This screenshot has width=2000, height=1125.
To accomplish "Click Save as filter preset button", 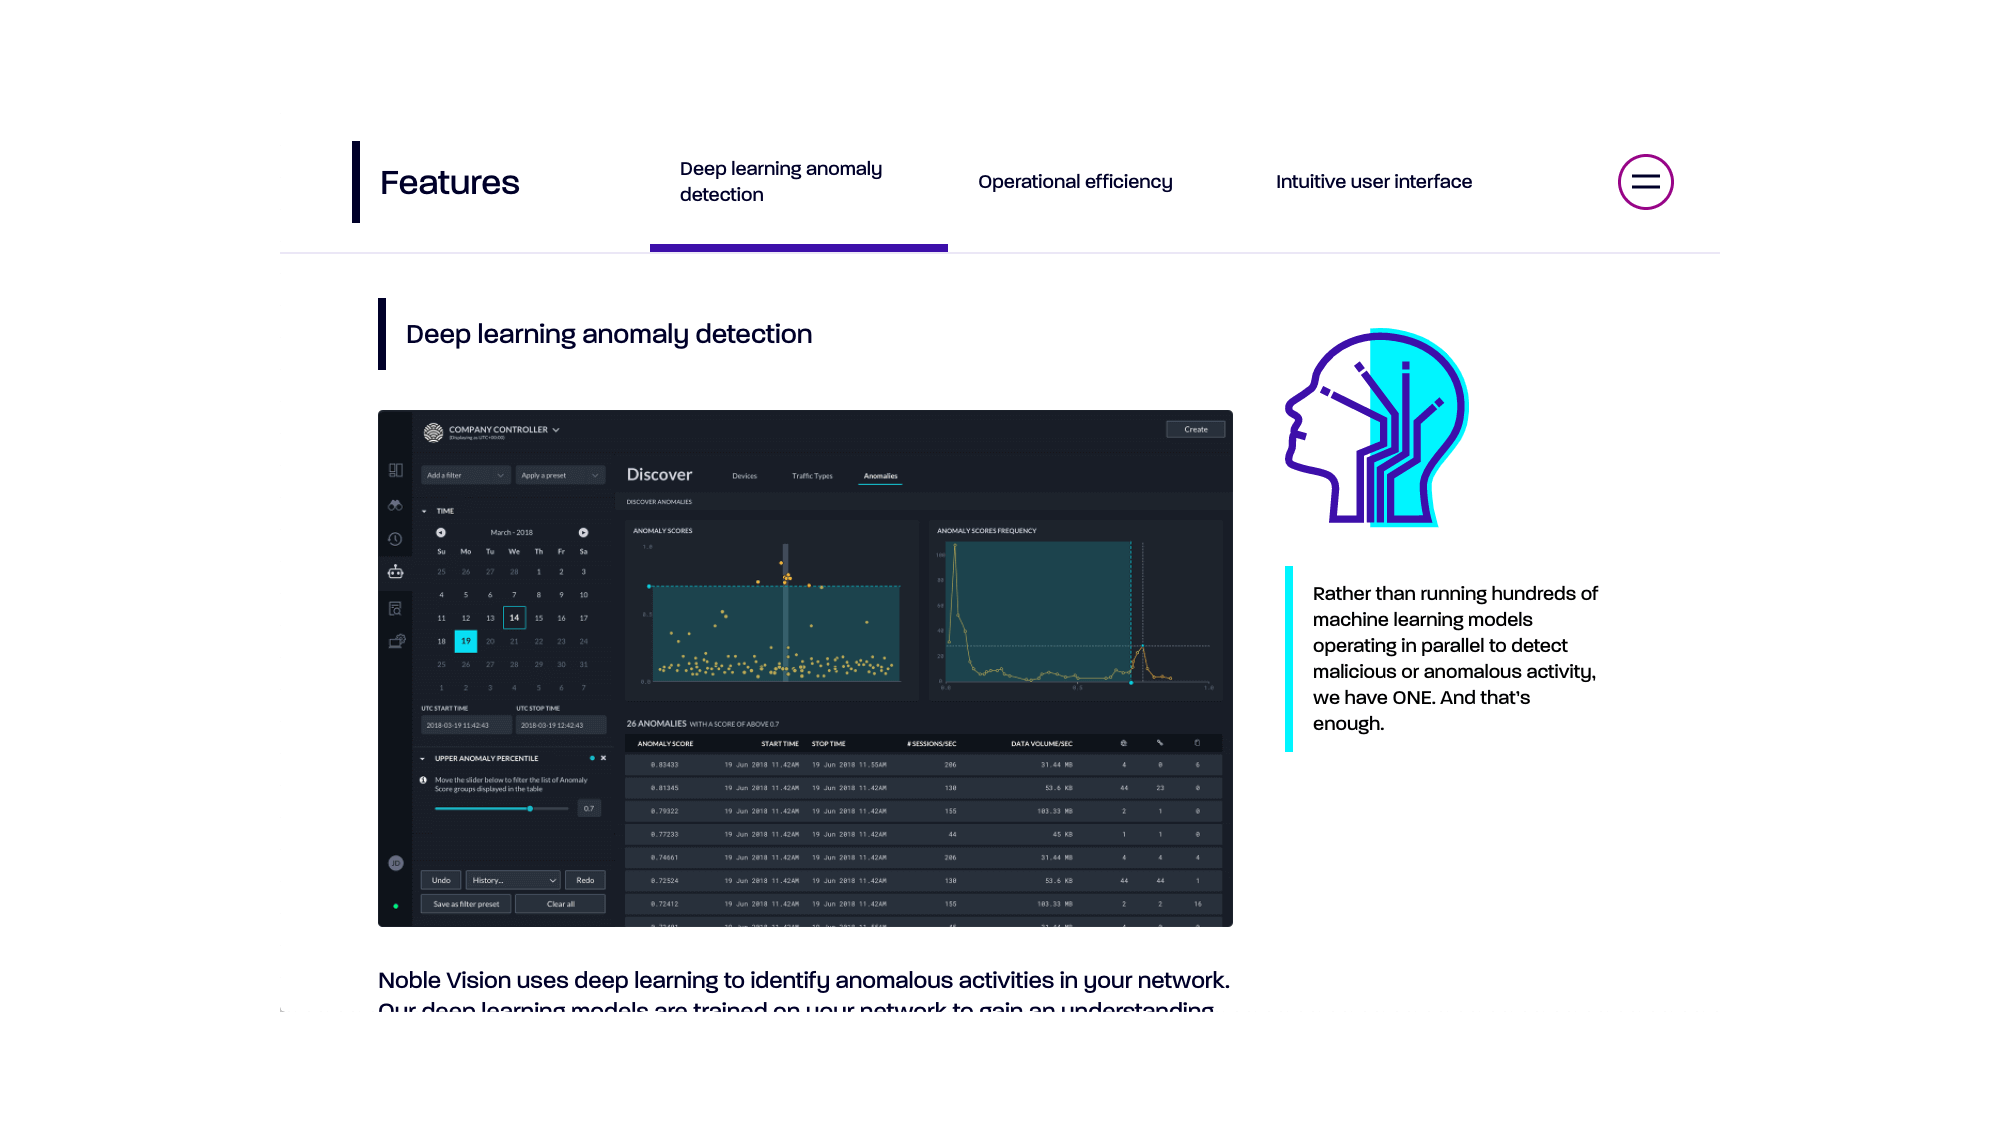I will point(464,904).
